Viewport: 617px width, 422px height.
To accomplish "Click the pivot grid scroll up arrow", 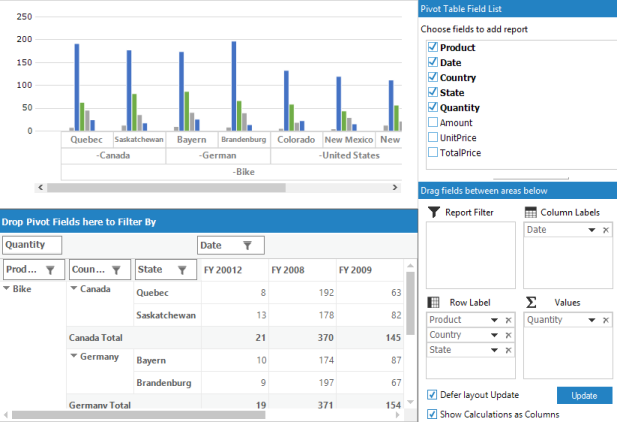I will click(x=410, y=266).
